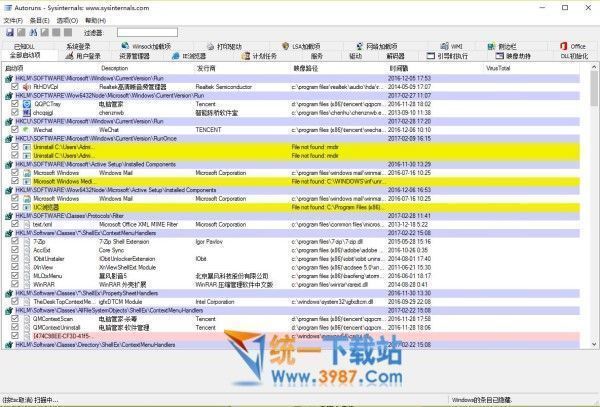Uncheck the QQPCTray startup entry
Image resolution: width=600 pixels, height=407 pixels.
tap(15, 104)
